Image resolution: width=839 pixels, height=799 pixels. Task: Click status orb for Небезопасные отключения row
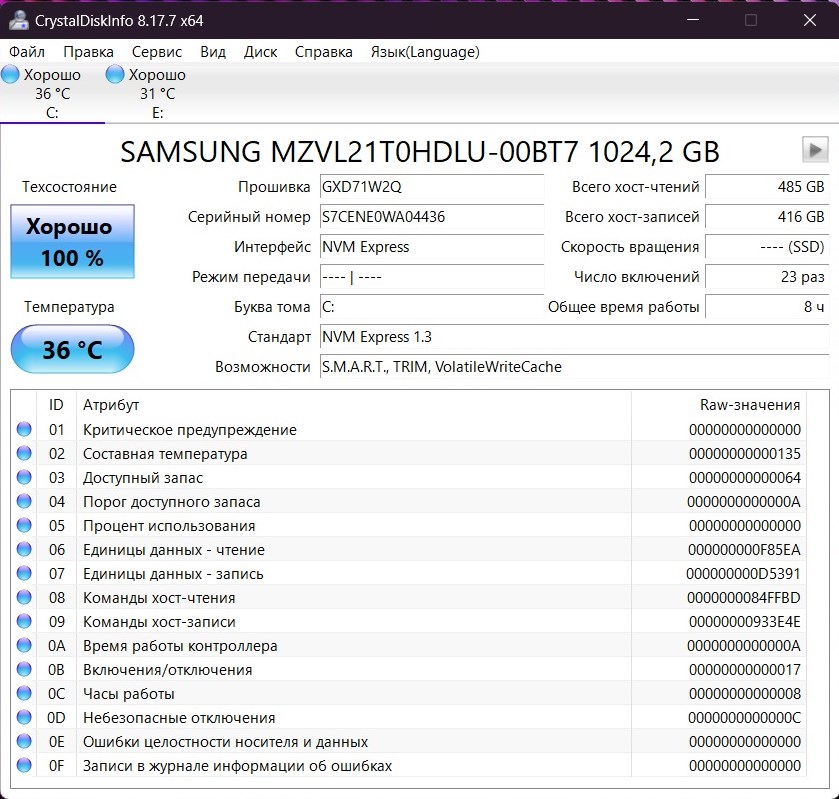tap(24, 718)
